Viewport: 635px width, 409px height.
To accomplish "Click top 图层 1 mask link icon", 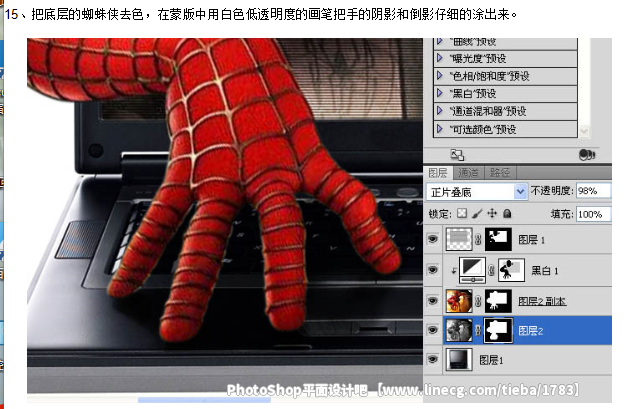I will click(x=478, y=240).
